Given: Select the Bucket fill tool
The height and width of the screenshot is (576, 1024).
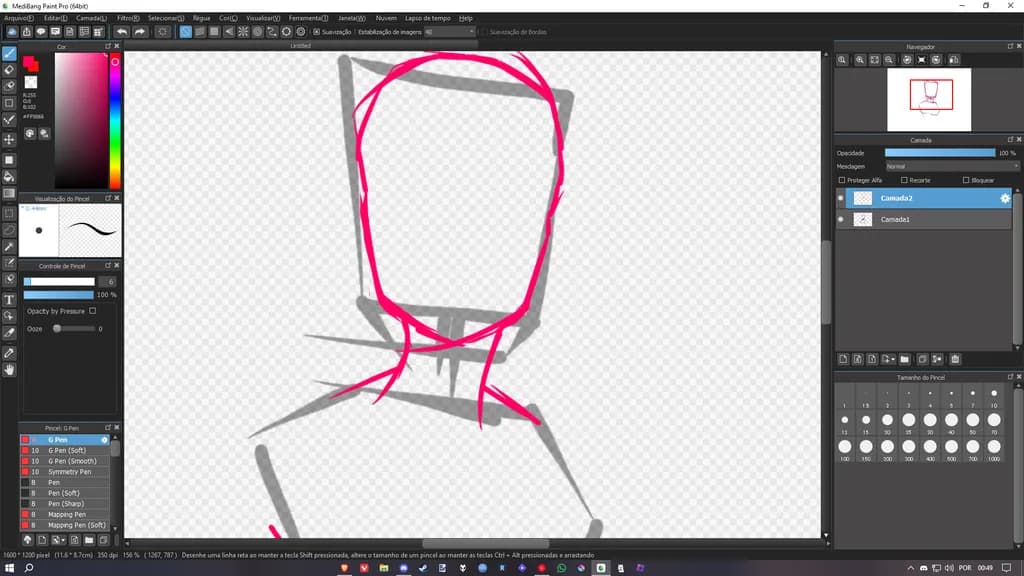Looking at the screenshot, I should [x=9, y=176].
